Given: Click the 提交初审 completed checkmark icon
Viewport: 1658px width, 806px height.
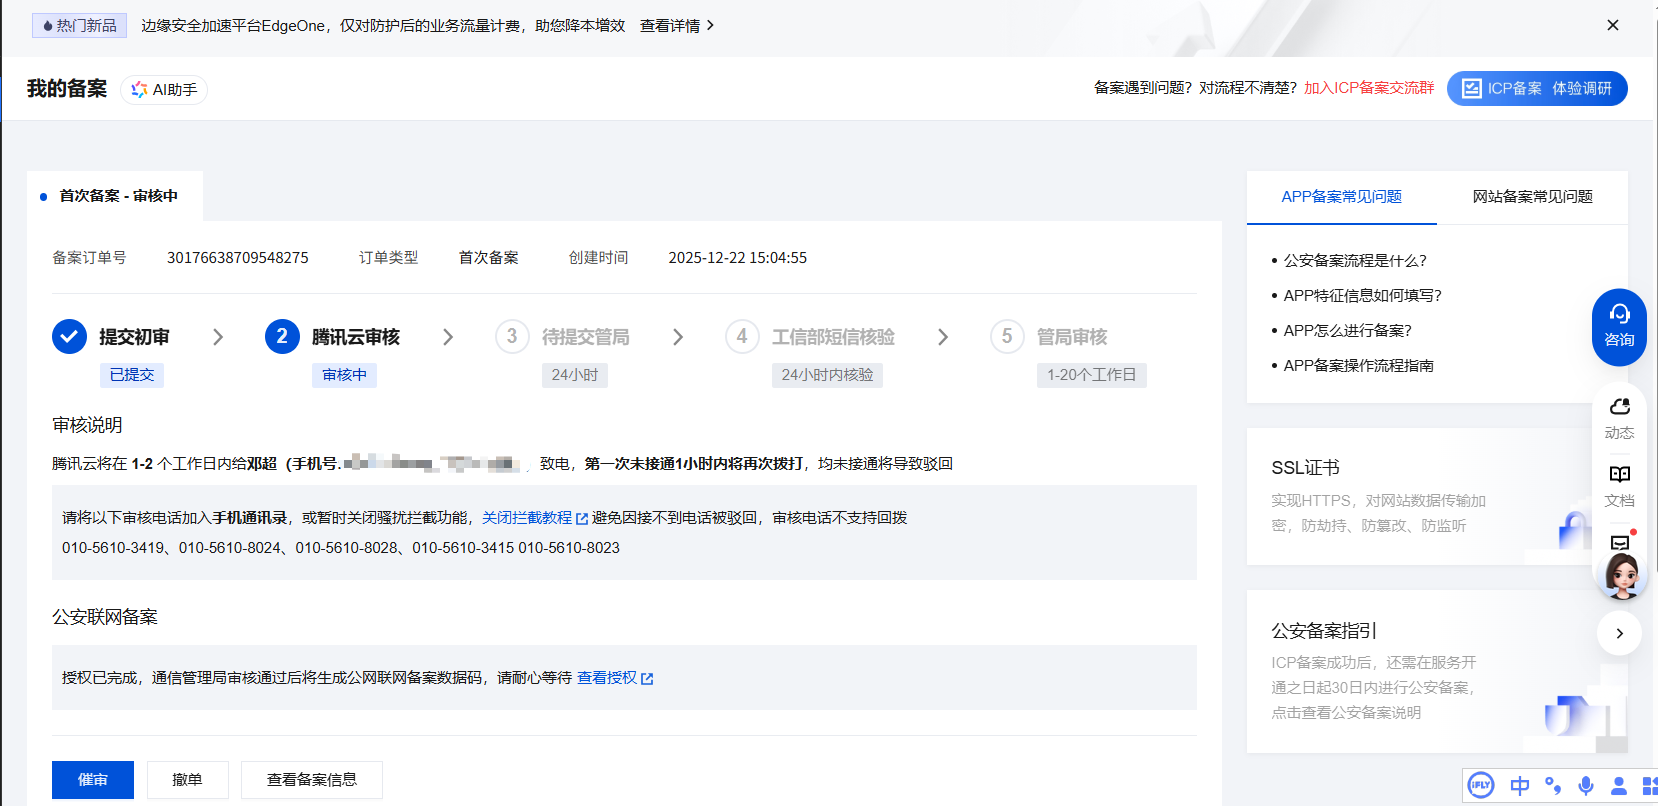Looking at the screenshot, I should (69, 337).
